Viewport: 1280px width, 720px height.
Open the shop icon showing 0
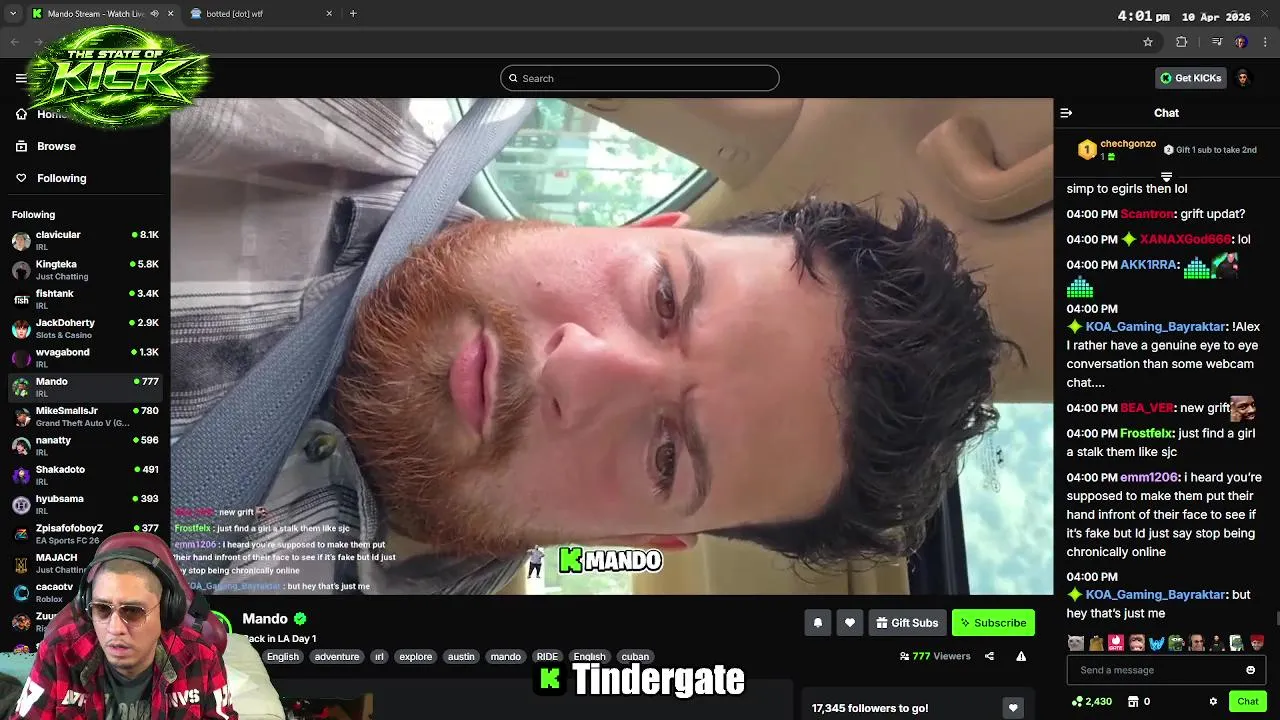coord(1135,701)
